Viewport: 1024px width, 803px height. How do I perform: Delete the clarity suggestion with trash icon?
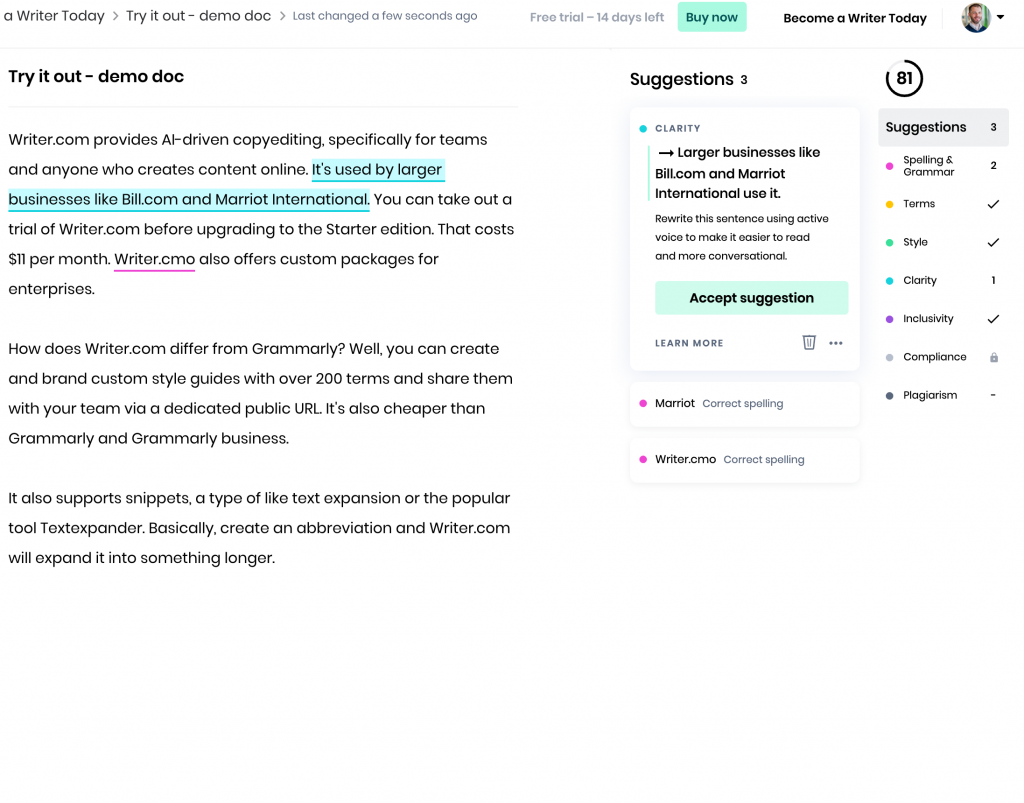tap(809, 343)
